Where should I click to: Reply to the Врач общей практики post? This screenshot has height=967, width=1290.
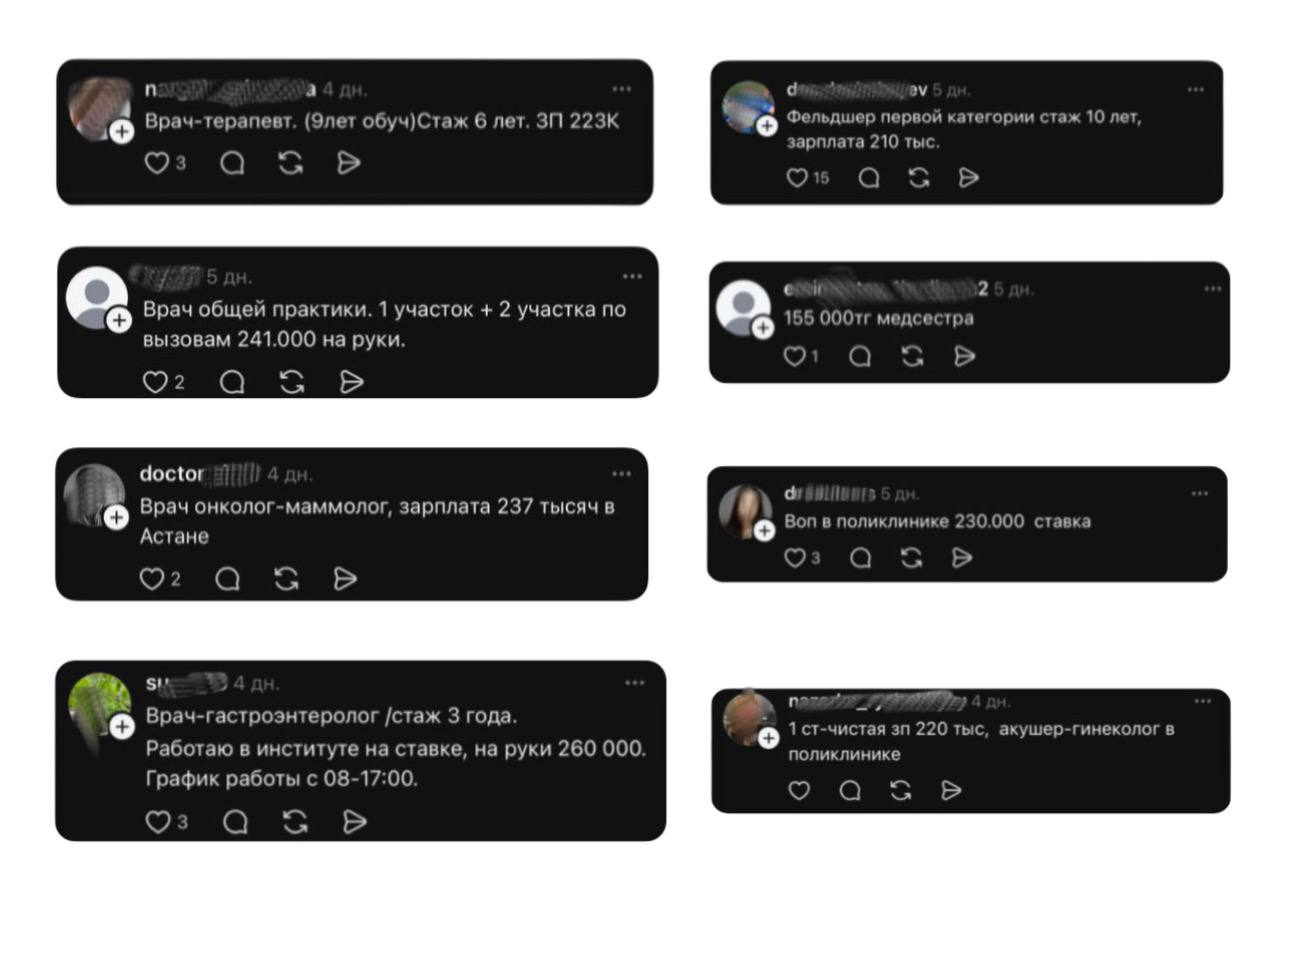pos(232,382)
